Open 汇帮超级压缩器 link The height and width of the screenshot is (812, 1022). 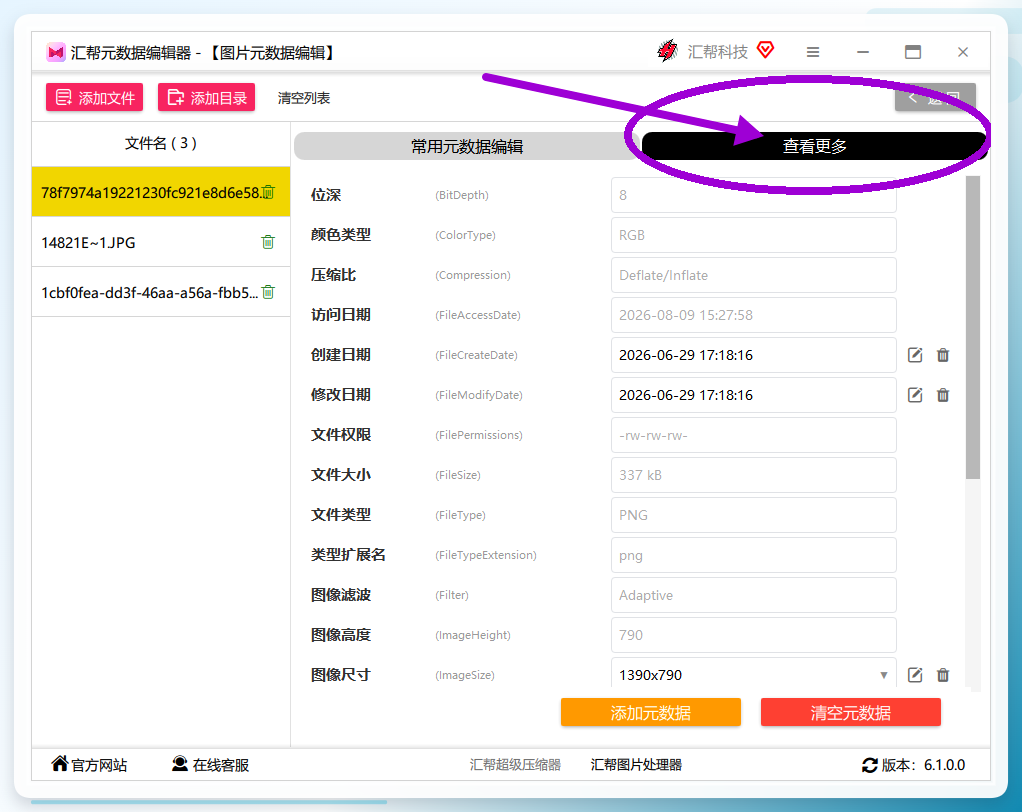click(x=515, y=765)
